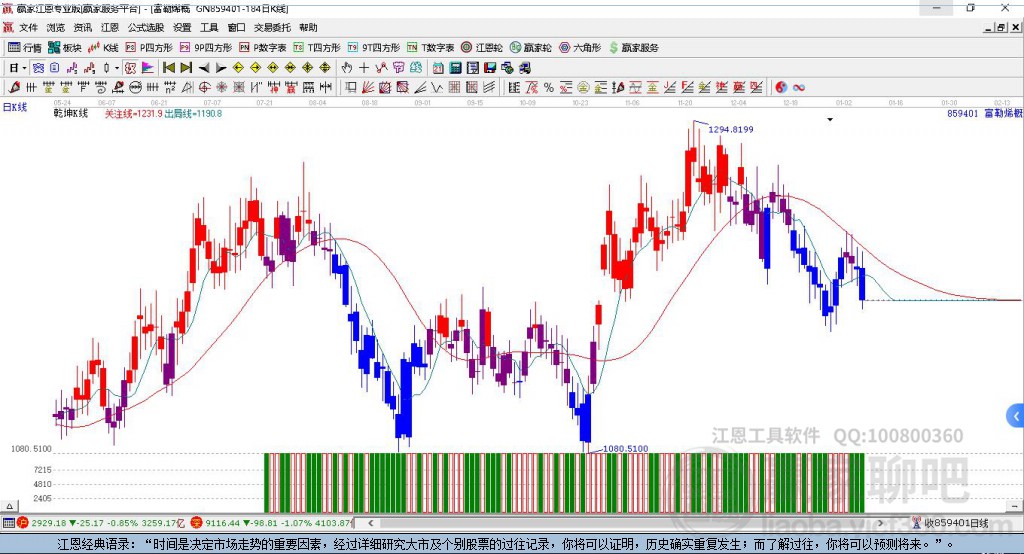
Task: Open the P四方形 tool
Action: pos(149,48)
